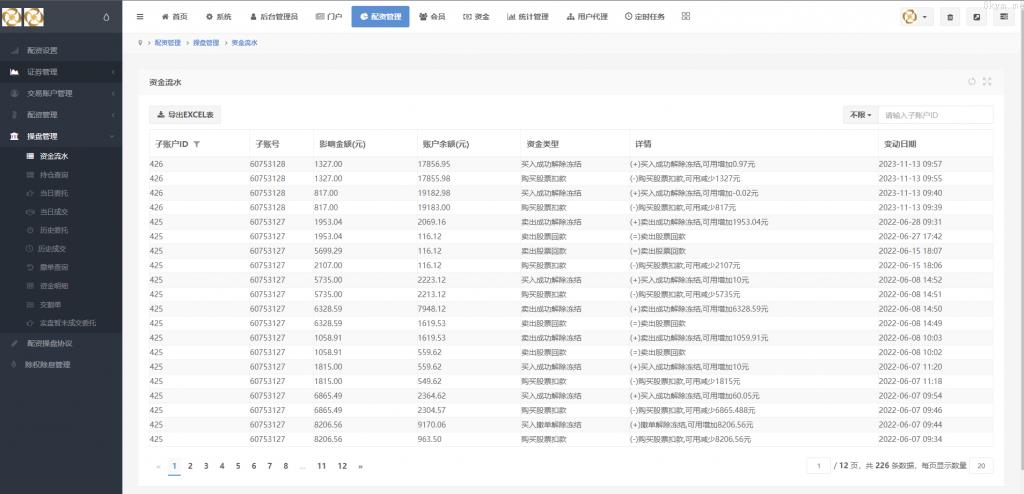The height and width of the screenshot is (494, 1024).
Task: Go to page 12 in pagination
Action: (342, 466)
